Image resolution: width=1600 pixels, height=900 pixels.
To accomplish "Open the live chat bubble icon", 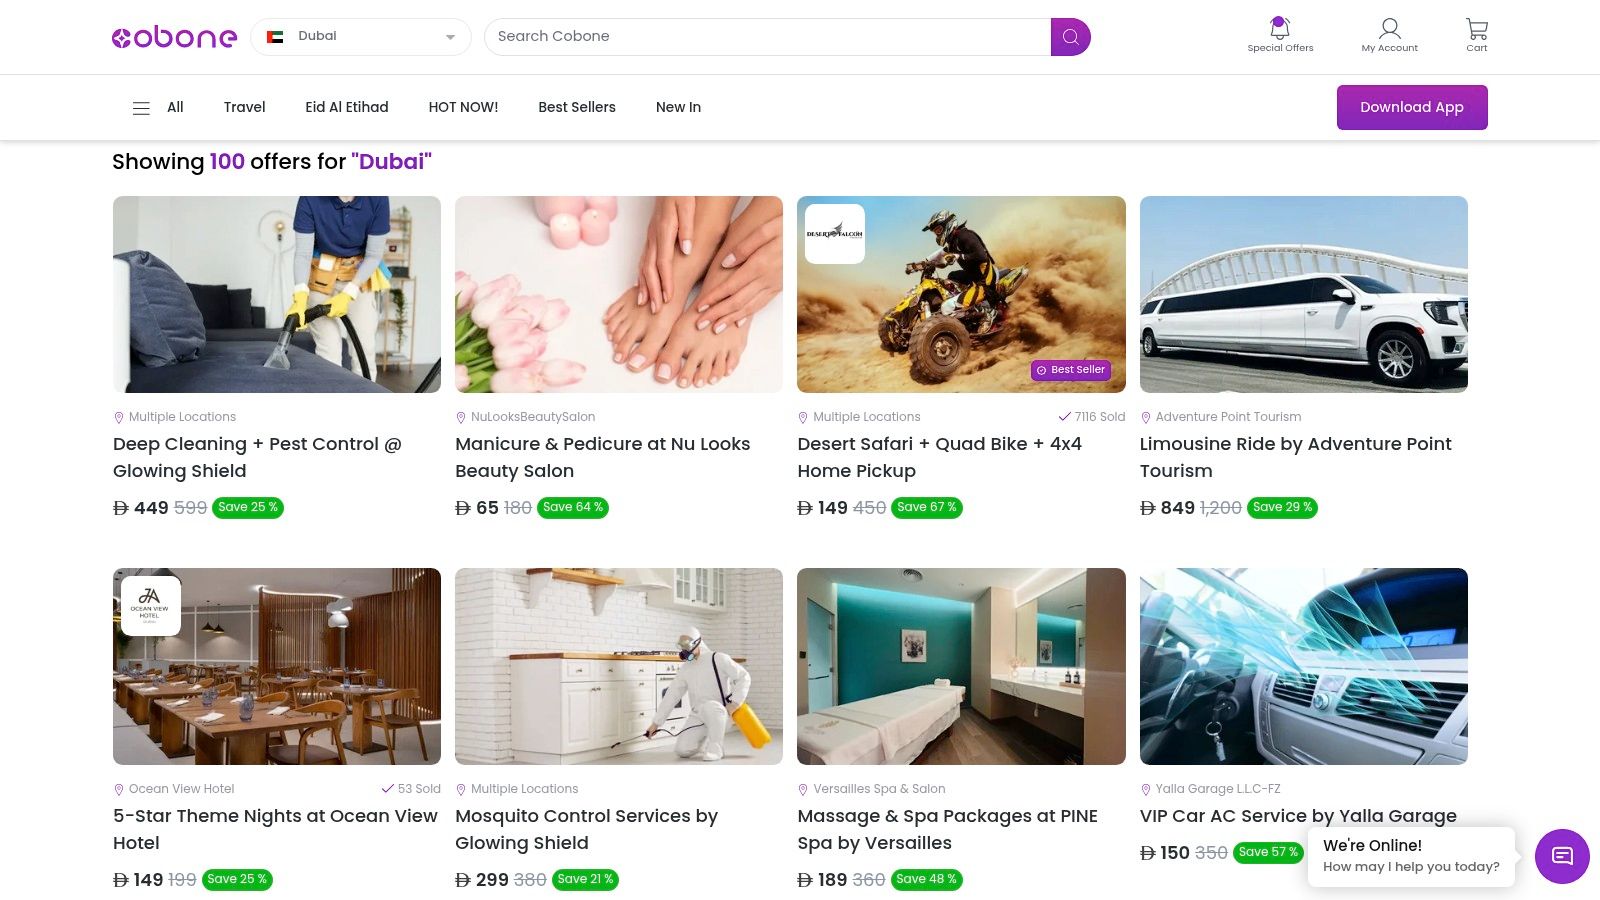I will 1562,856.
